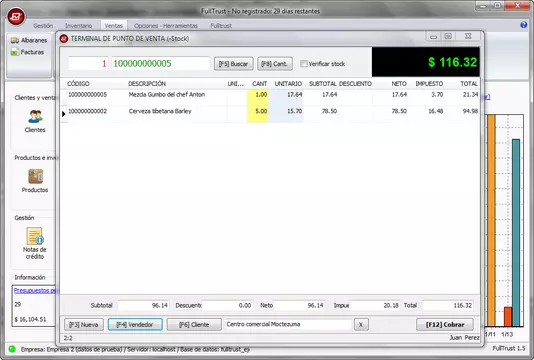Image resolution: width=534 pixels, height=360 pixels.
Task: Focus the product code field showing 100000000005
Action: (x=161, y=64)
